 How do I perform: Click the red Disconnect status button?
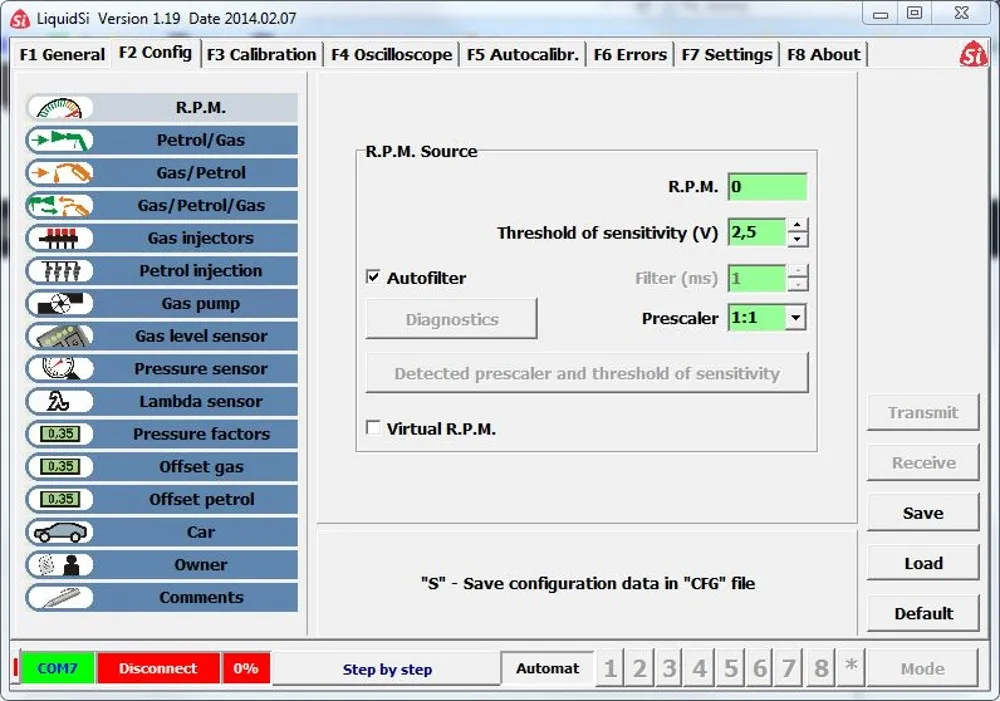(x=158, y=668)
